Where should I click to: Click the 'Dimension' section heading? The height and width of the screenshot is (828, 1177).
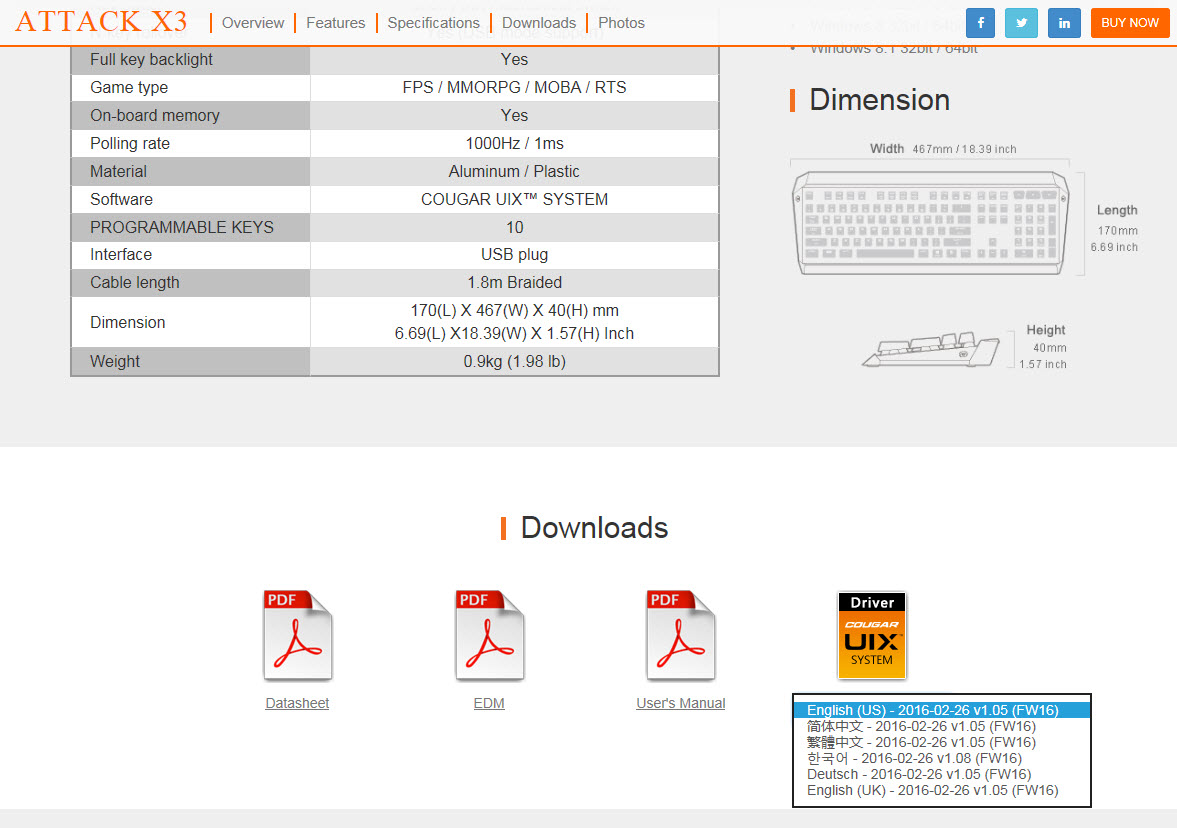coord(879,101)
